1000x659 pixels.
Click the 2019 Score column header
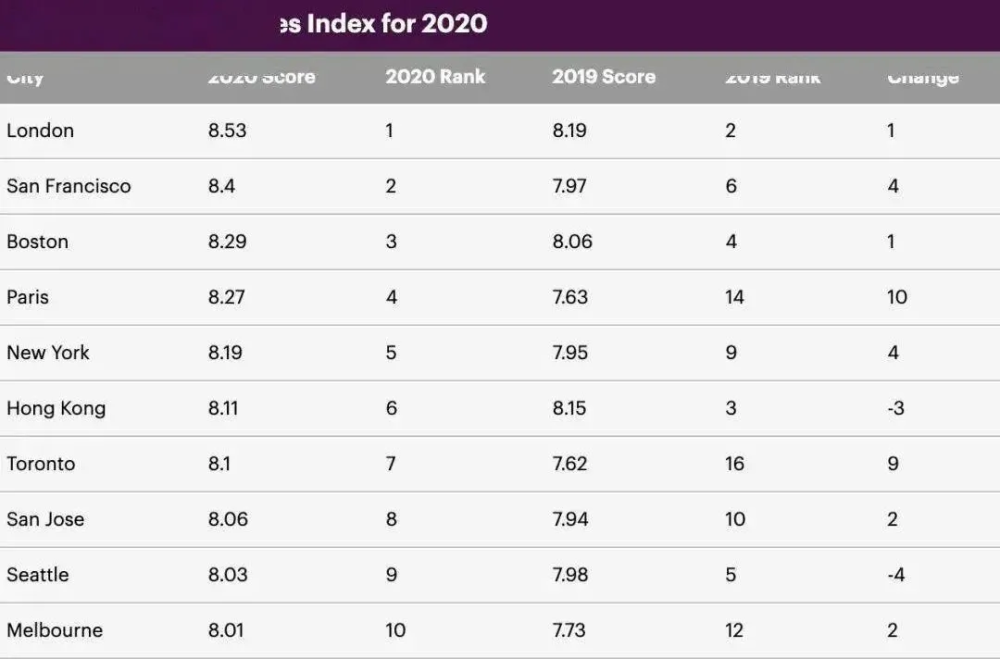[x=603, y=77]
